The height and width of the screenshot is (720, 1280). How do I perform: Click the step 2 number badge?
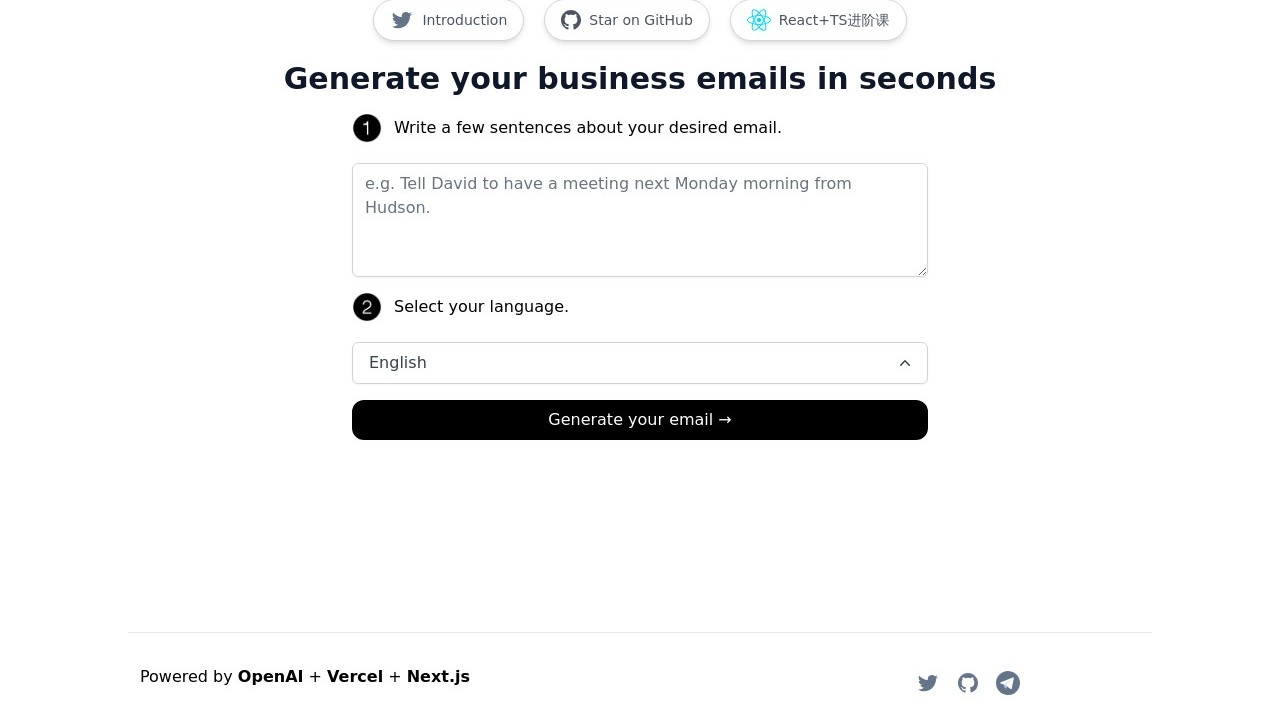coord(367,307)
